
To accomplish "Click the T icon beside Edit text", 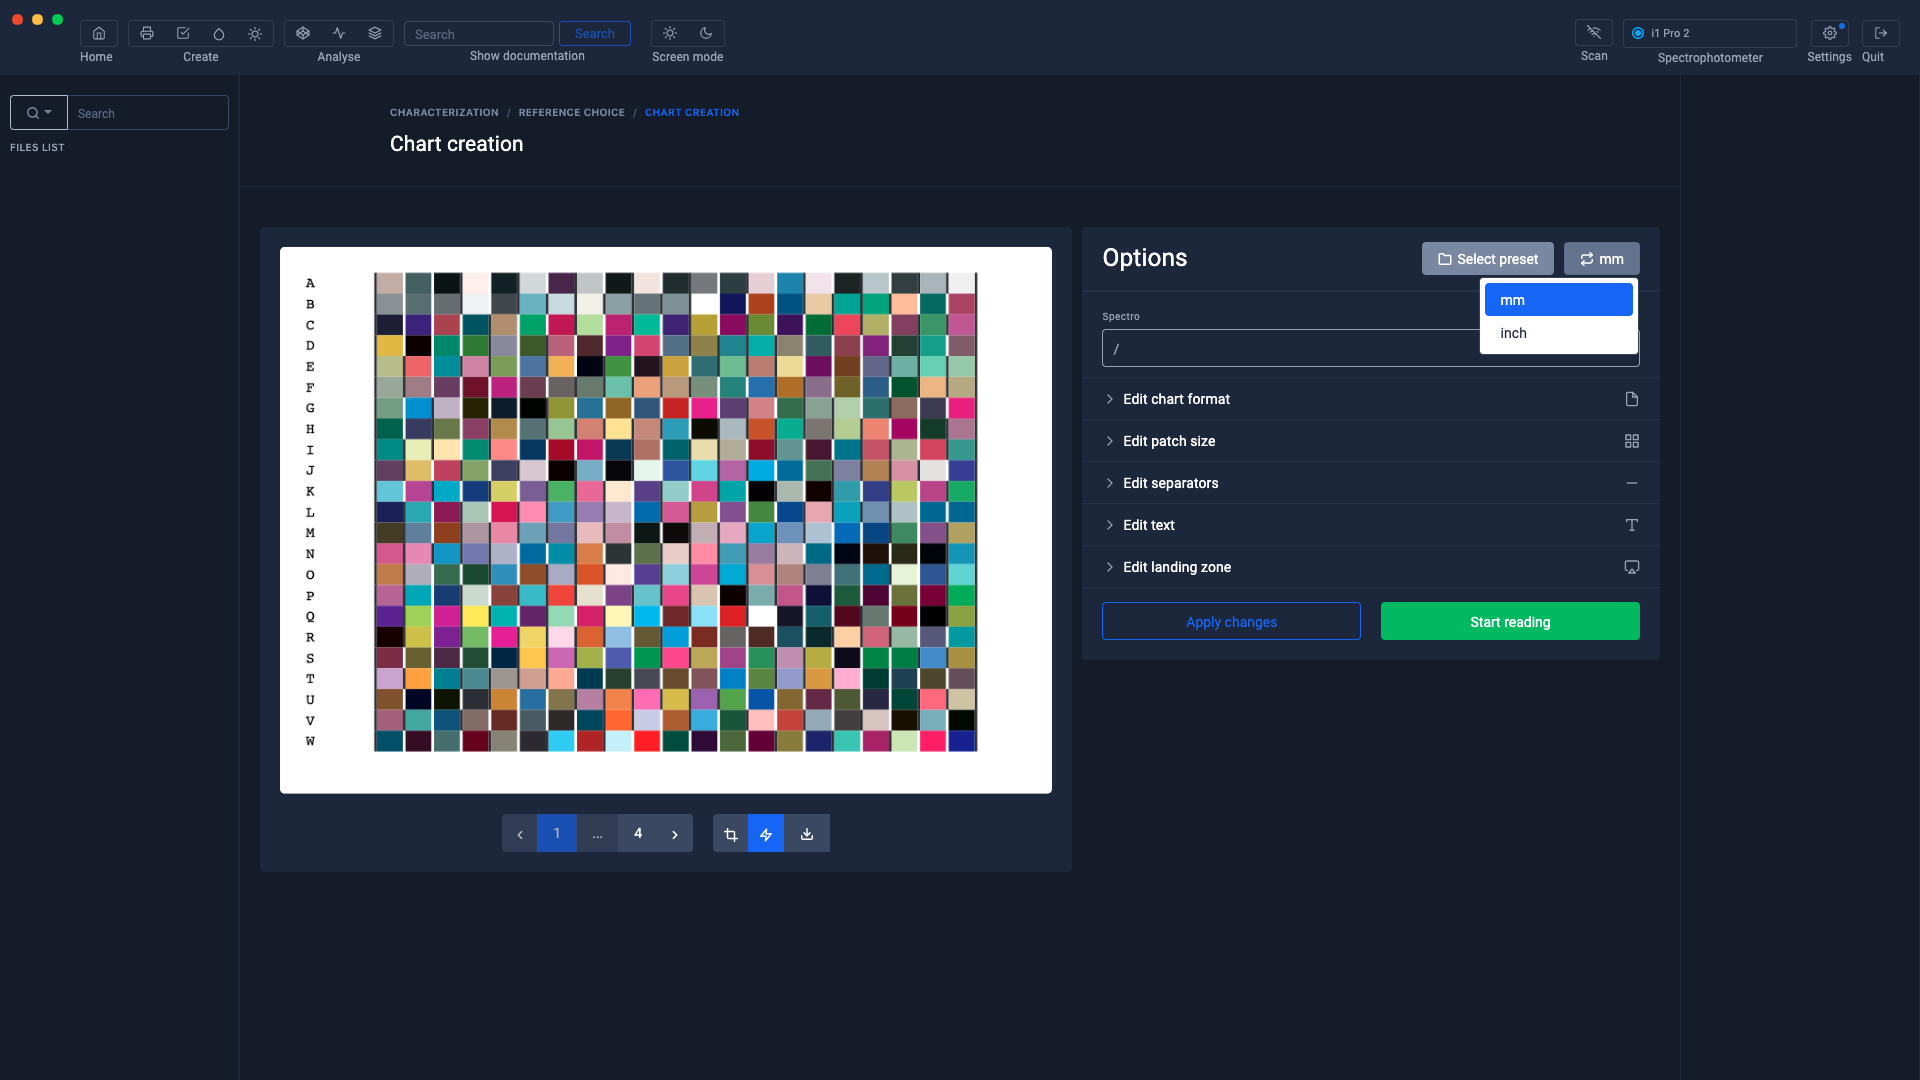I will pos(1632,525).
